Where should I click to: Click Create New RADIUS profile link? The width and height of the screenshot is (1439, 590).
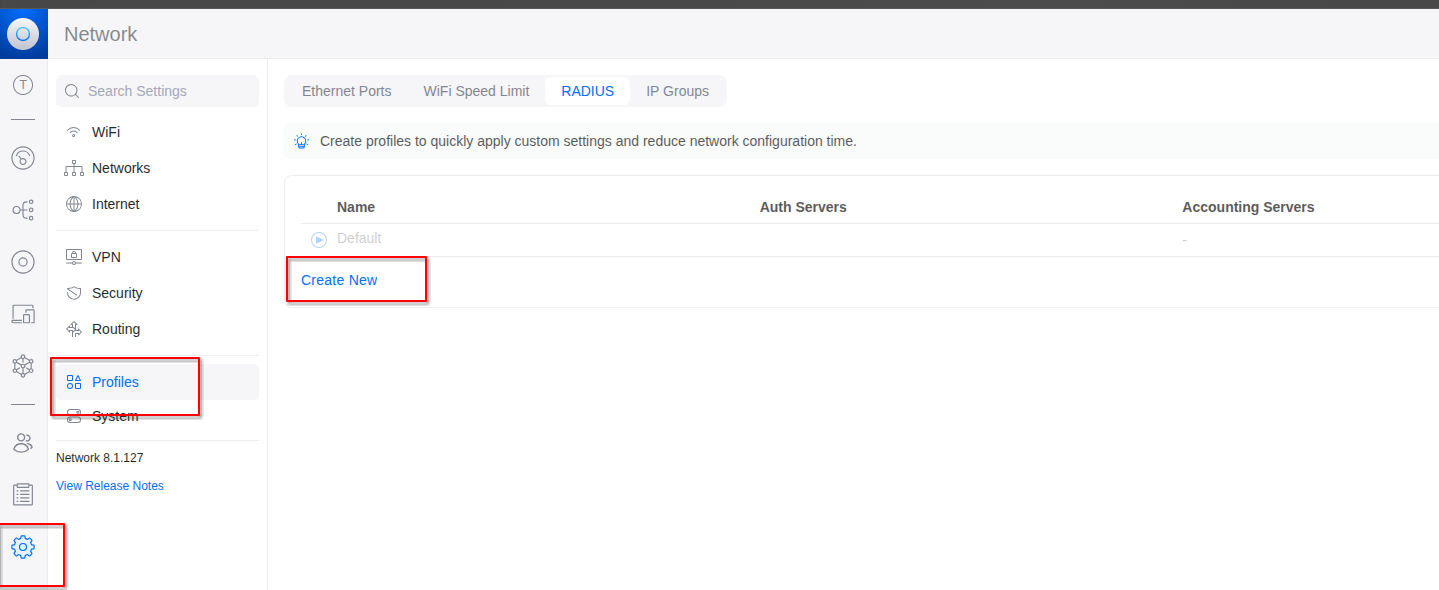339,280
